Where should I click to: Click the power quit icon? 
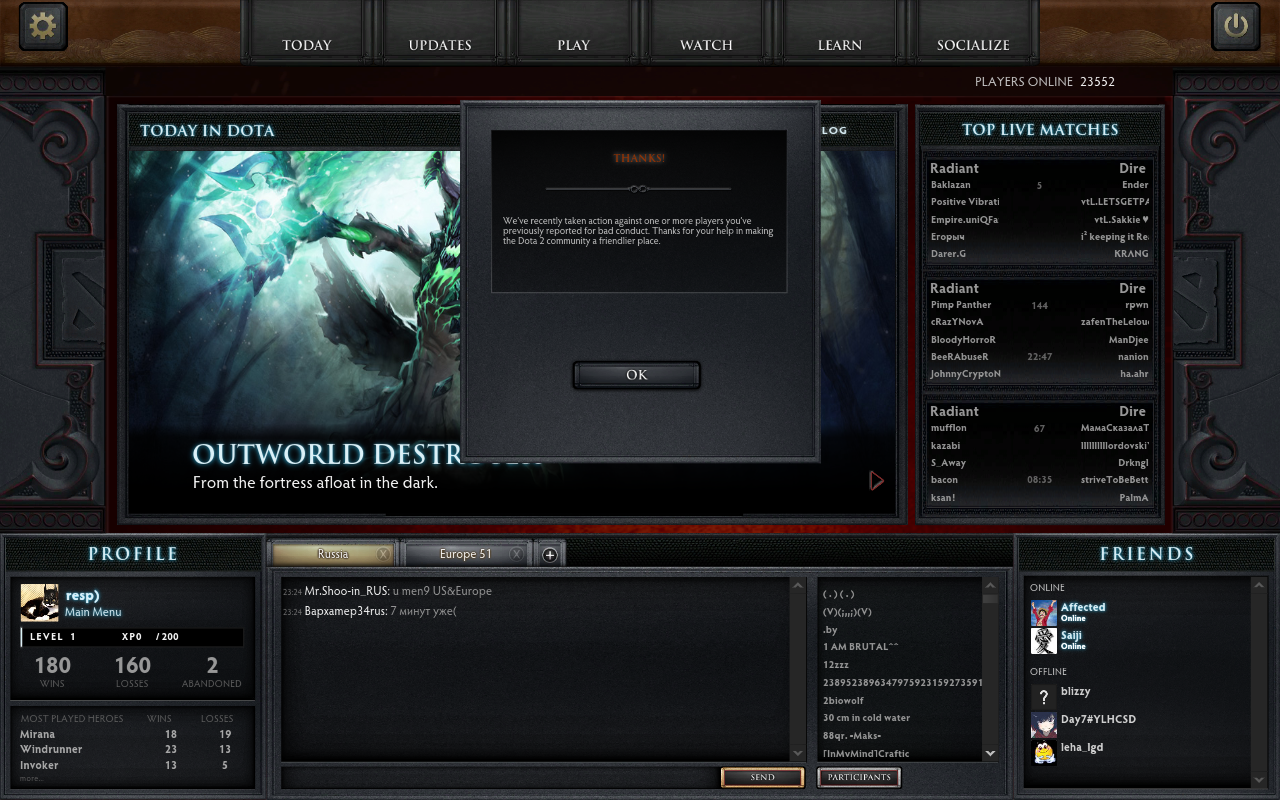point(1236,25)
